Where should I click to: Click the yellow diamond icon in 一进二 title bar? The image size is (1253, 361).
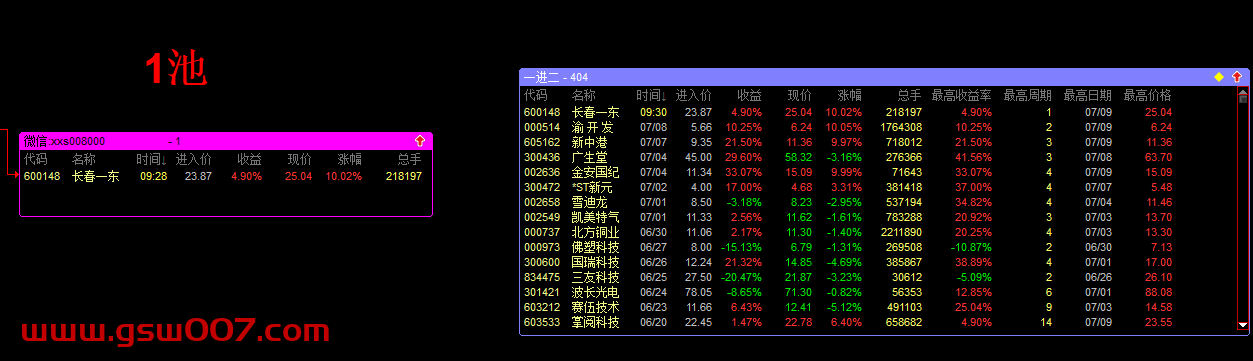(x=1218, y=77)
